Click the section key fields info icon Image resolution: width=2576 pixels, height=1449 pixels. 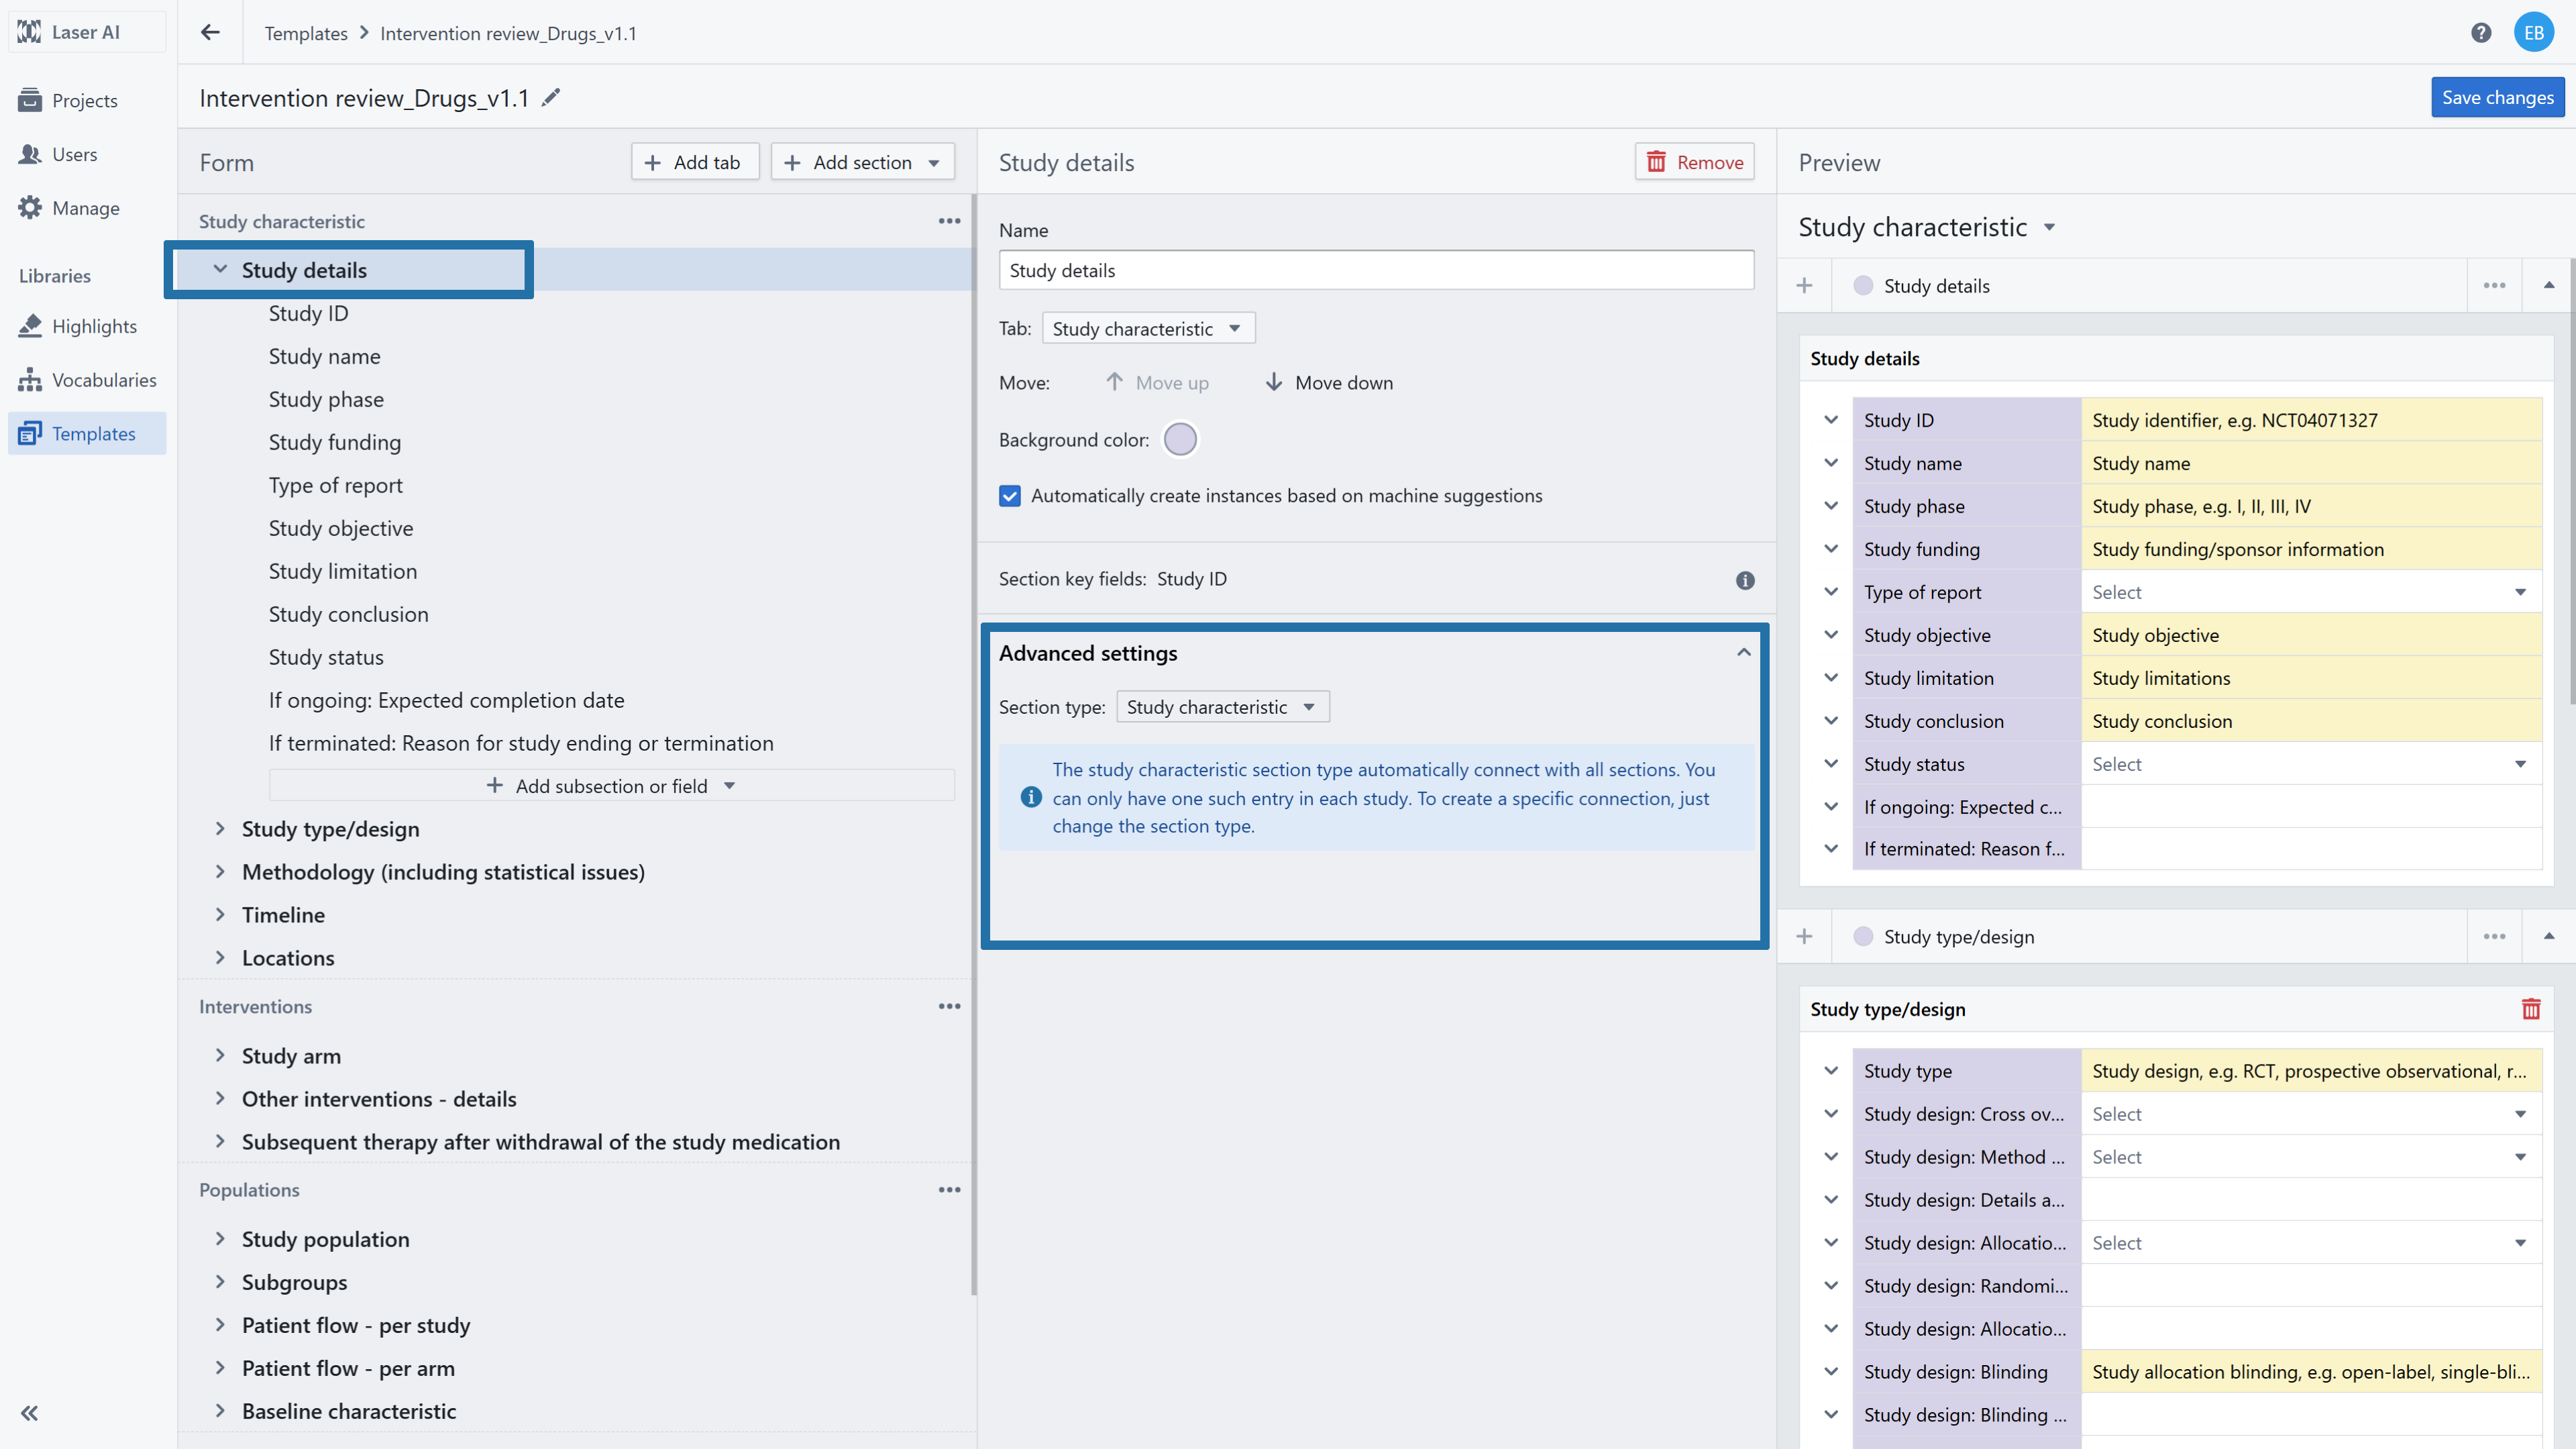(x=1745, y=580)
